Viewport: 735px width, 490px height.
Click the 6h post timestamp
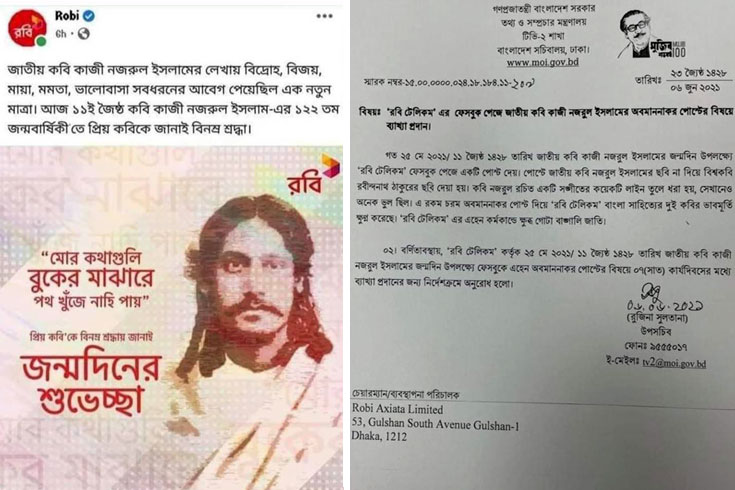pyautogui.click(x=61, y=34)
